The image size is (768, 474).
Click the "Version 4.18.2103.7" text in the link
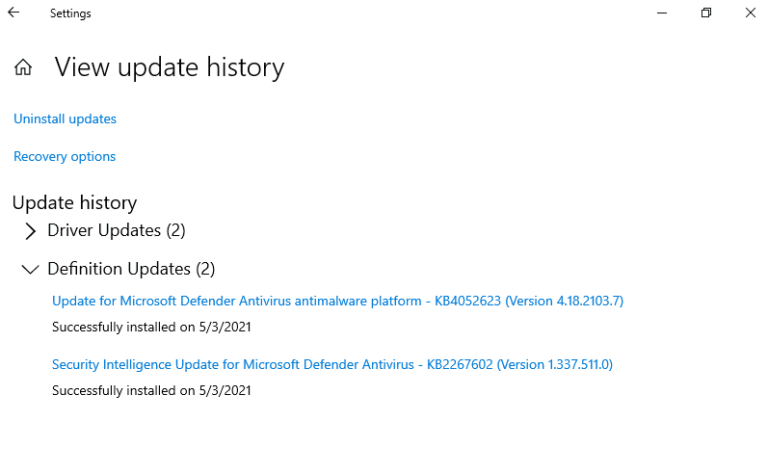pyautogui.click(x=564, y=301)
